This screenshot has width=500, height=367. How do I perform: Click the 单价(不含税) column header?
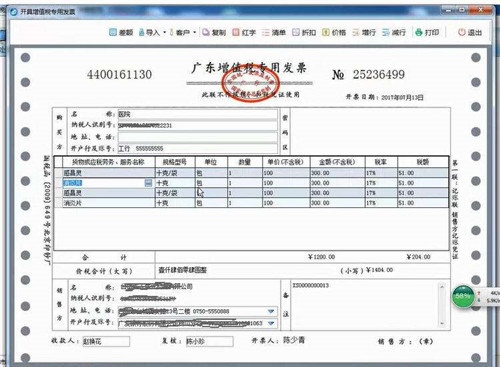pyautogui.click(x=286, y=162)
